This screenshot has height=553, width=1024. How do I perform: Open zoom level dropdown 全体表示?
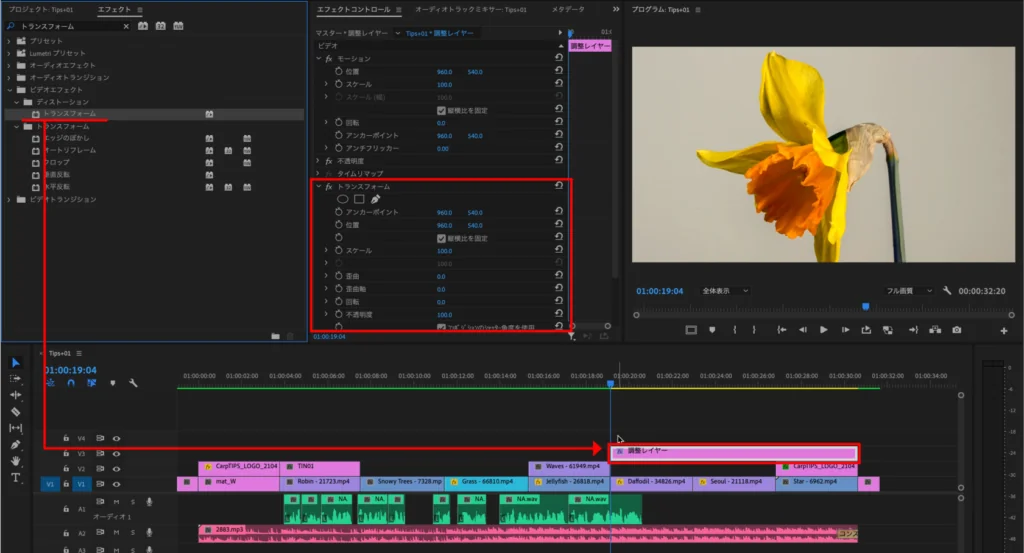pyautogui.click(x=725, y=291)
